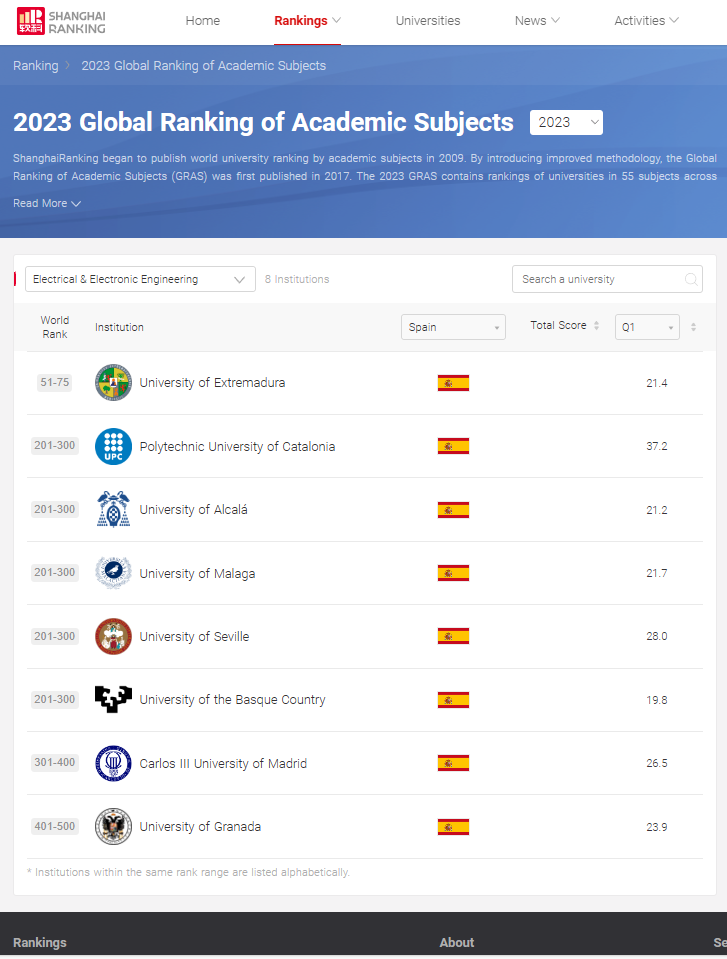Click Spain flag in Polytechnic University of Catalonia row
Viewport: 727px width, 959px height.
tap(453, 446)
